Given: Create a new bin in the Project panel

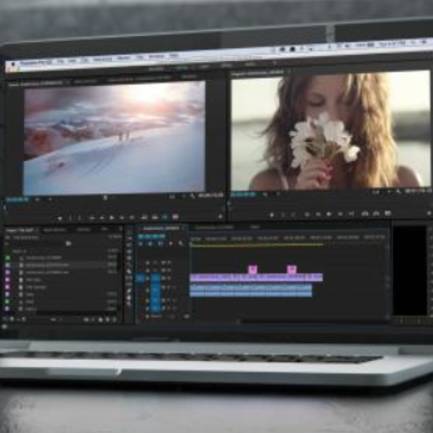Looking at the screenshot, I should 100,320.
